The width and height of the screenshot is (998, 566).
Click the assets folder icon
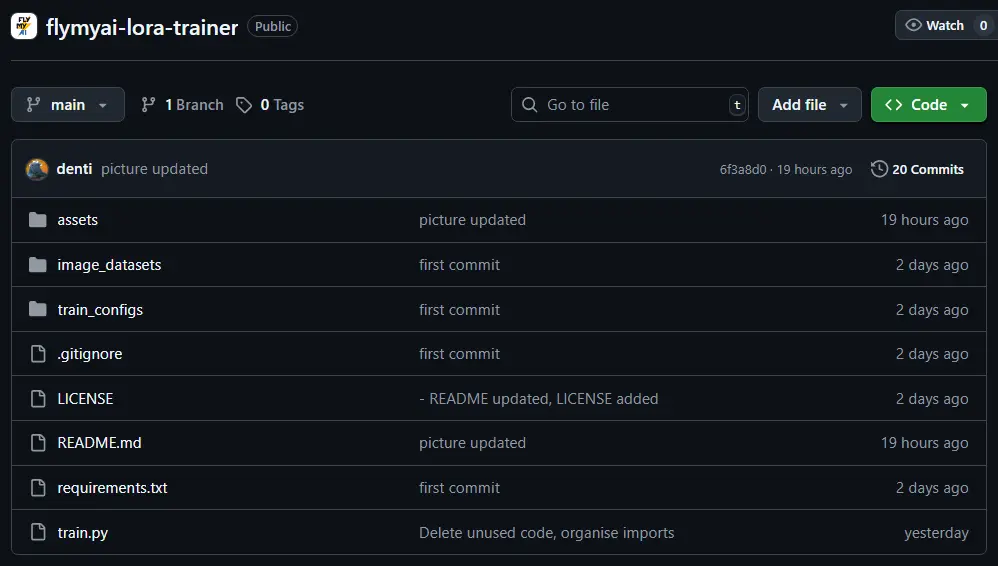38,220
